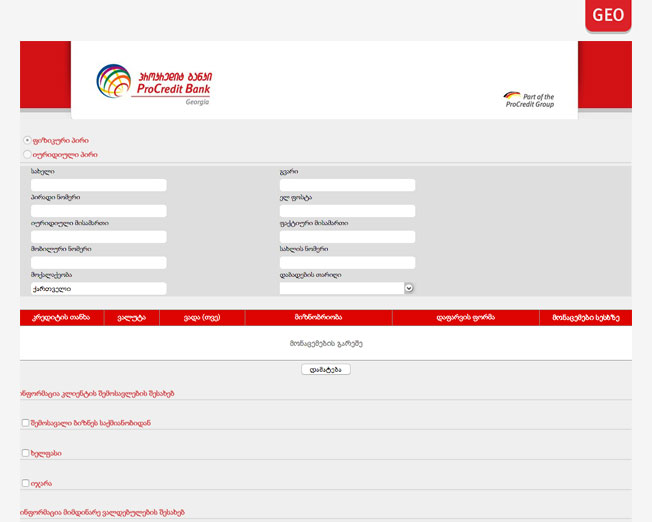Select the იურიდიული პირი radio option
652x522 pixels.
[x=27, y=155]
